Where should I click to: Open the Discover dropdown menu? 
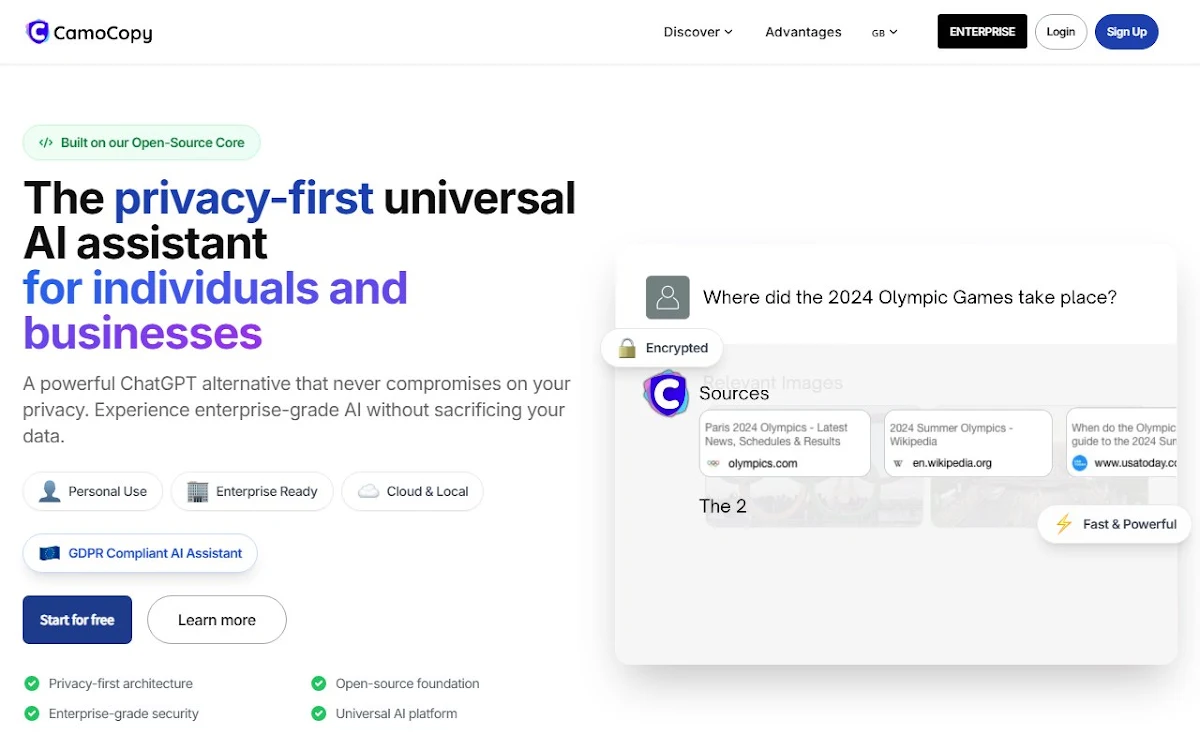click(698, 32)
